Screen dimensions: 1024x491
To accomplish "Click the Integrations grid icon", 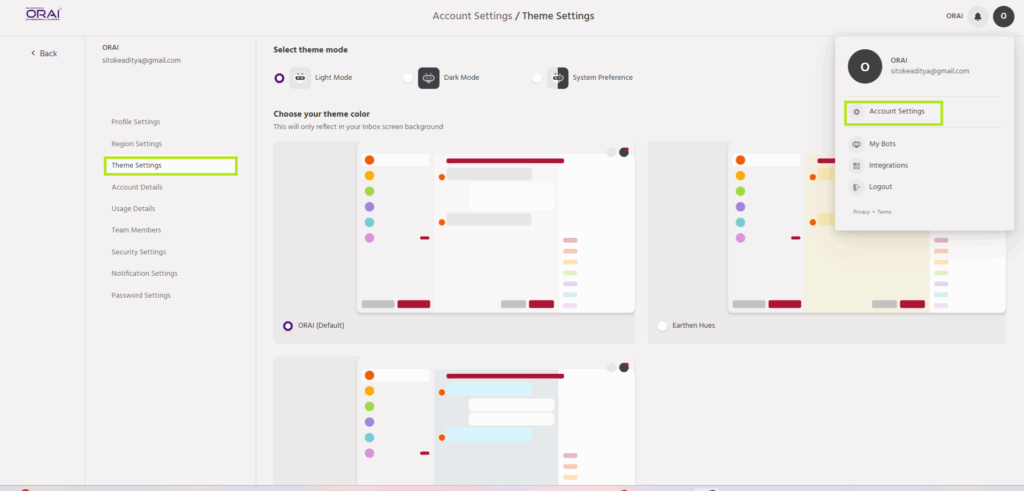I will click(856, 166).
